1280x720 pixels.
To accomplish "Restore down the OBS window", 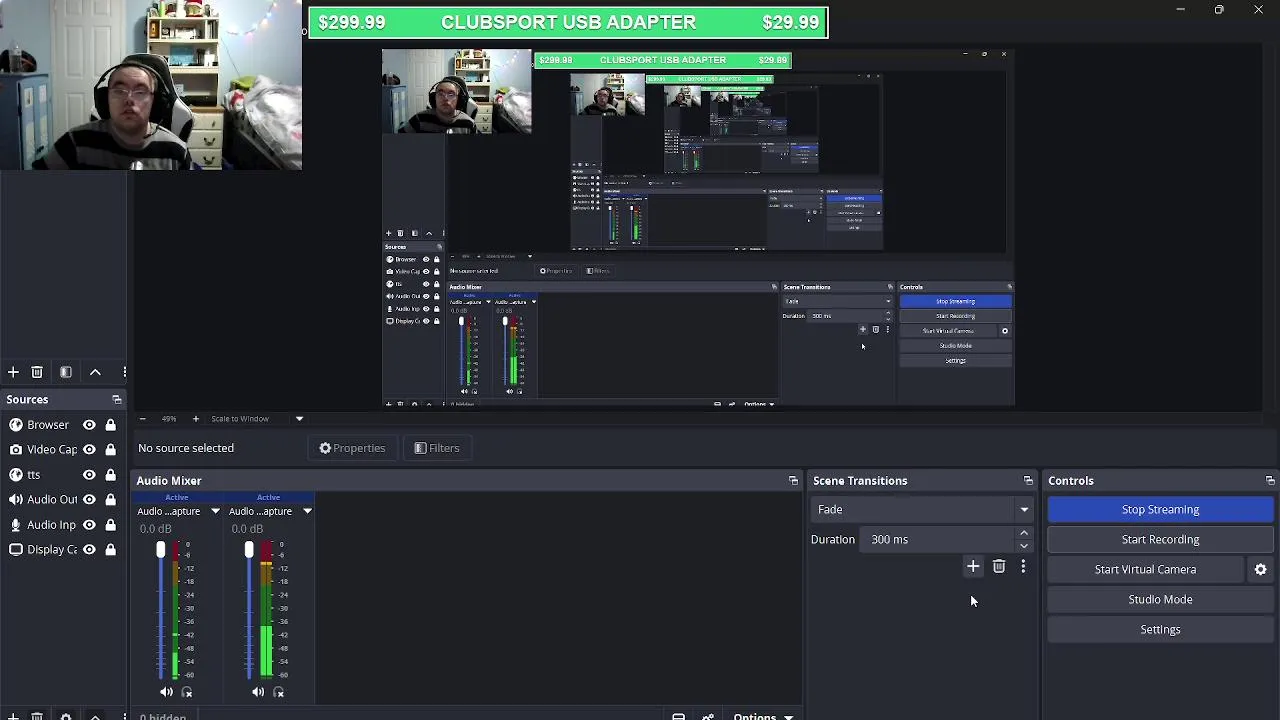I will [x=1218, y=10].
